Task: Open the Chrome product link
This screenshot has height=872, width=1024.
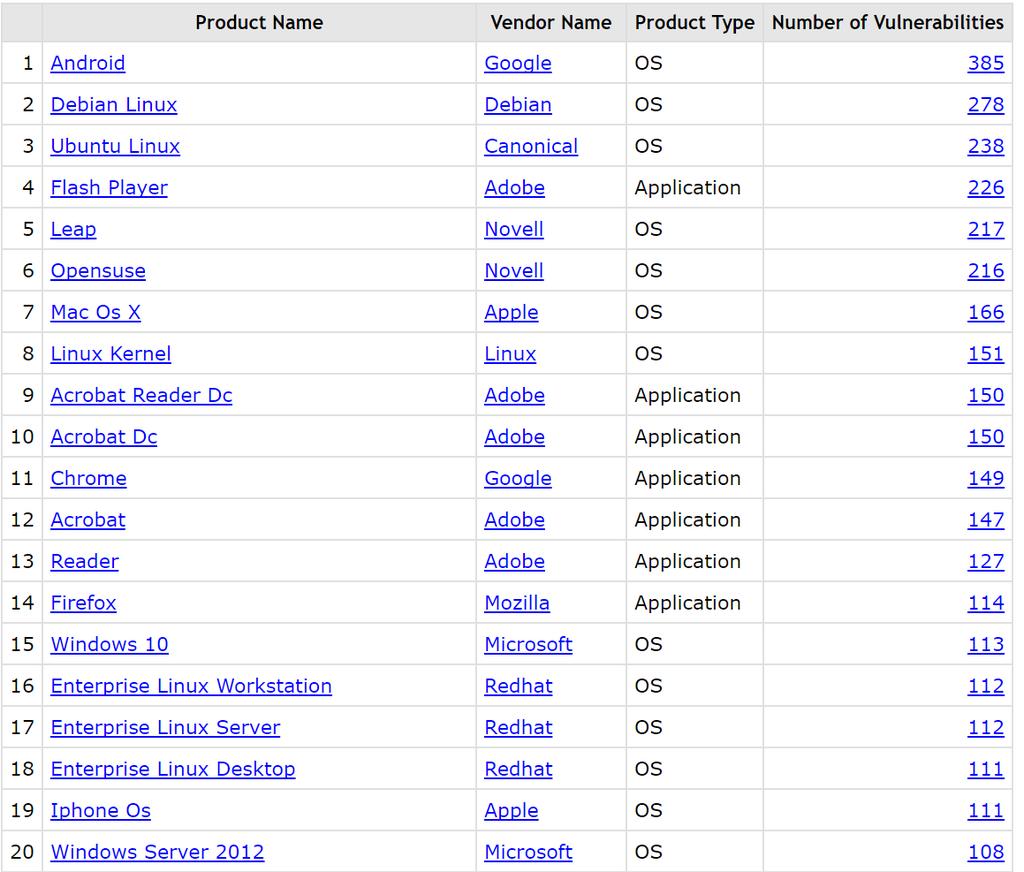Action: click(x=89, y=479)
